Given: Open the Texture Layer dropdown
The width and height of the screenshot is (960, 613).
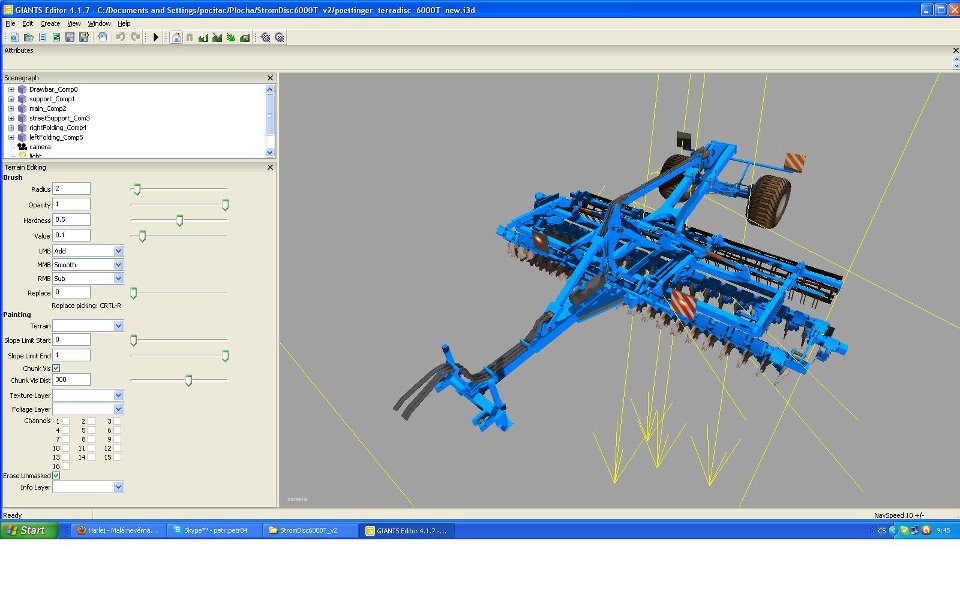Looking at the screenshot, I should [118, 395].
